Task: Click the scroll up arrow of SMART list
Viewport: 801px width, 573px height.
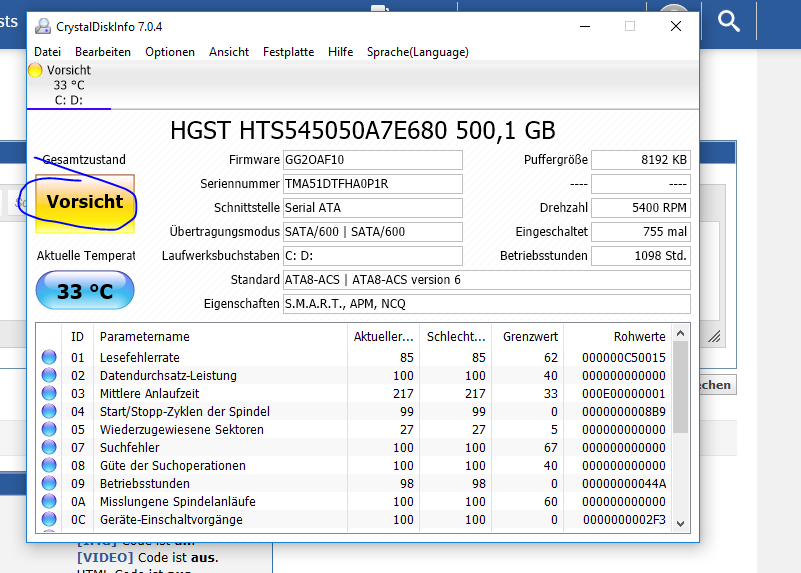Action: [x=680, y=333]
